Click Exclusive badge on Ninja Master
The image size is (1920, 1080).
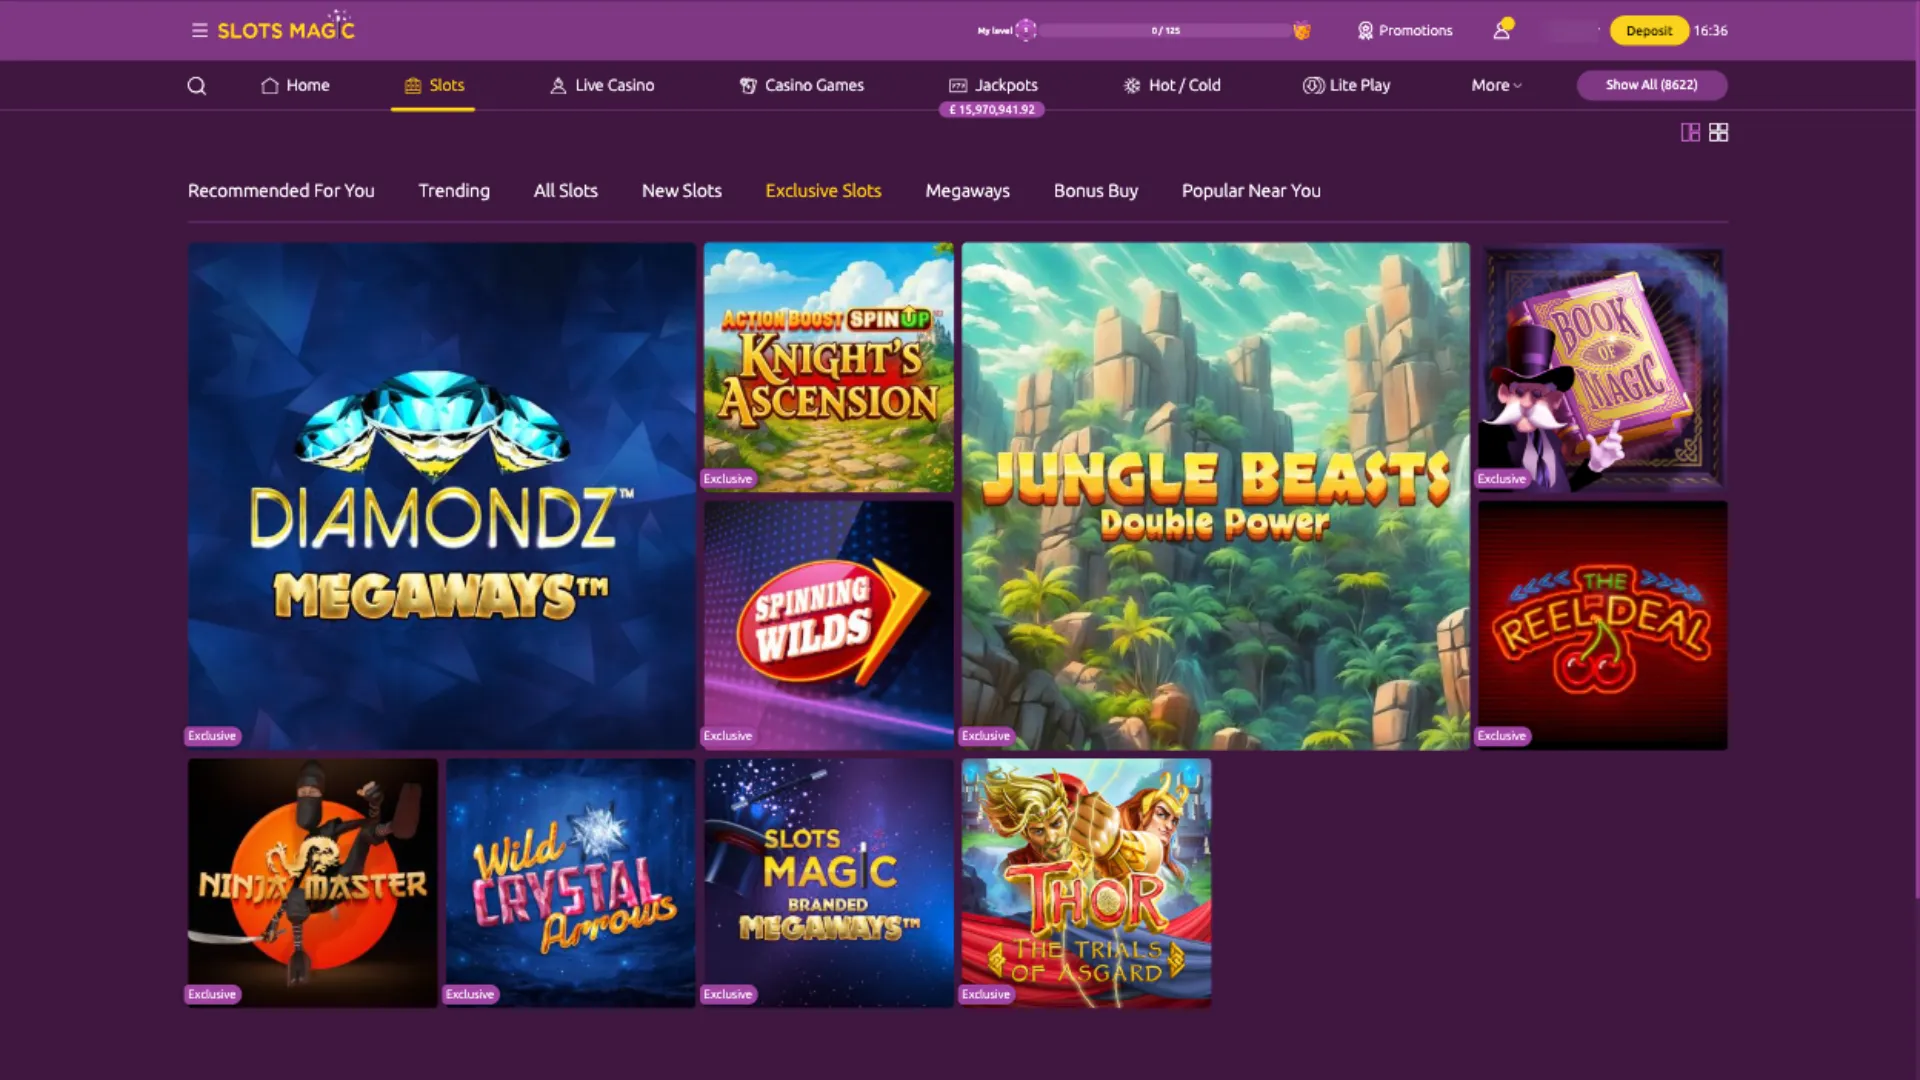[x=212, y=994]
